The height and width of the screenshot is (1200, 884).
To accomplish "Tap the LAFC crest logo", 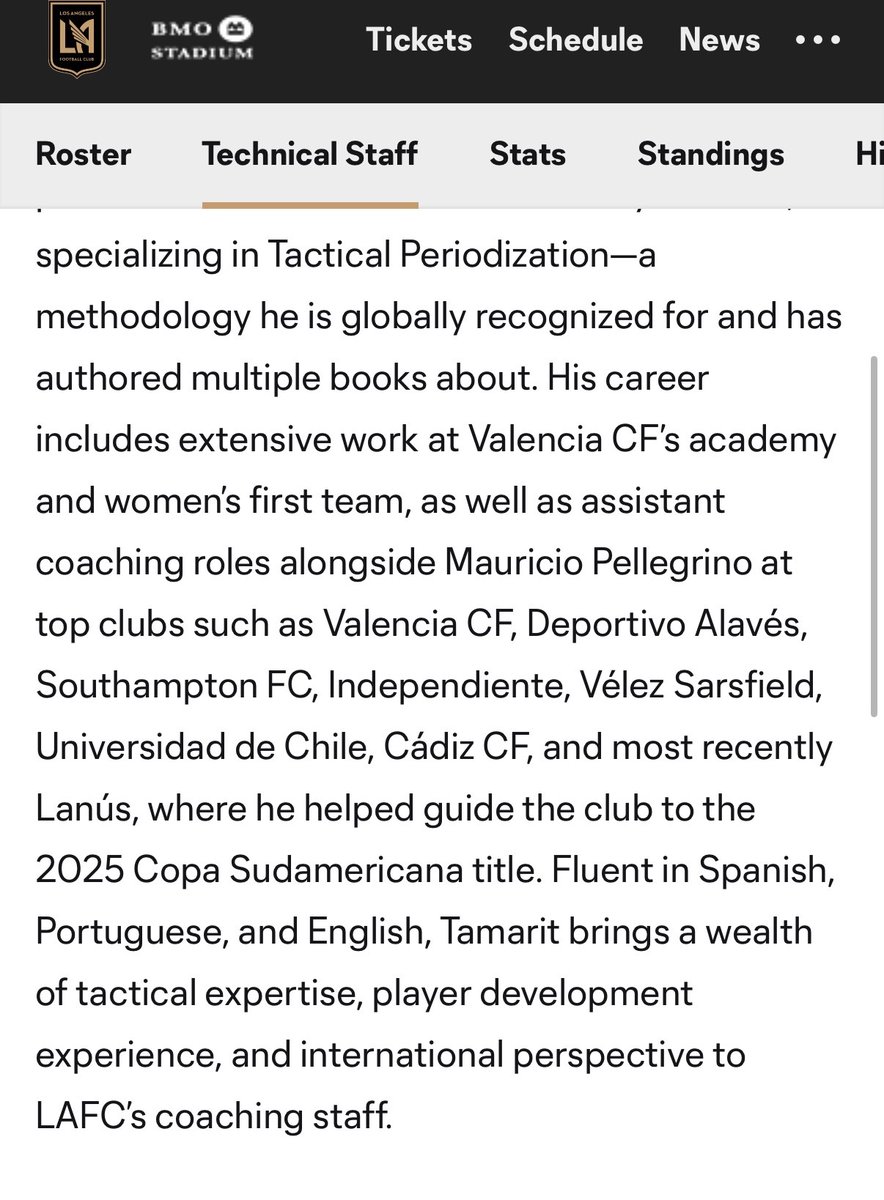I will (76, 40).
